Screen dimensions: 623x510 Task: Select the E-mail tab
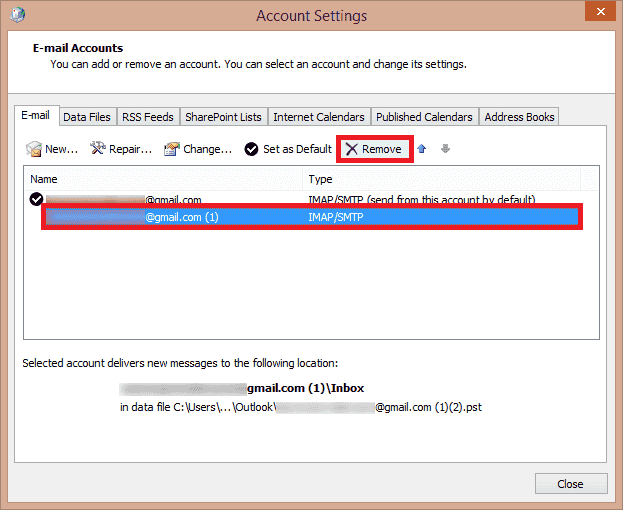click(37, 116)
